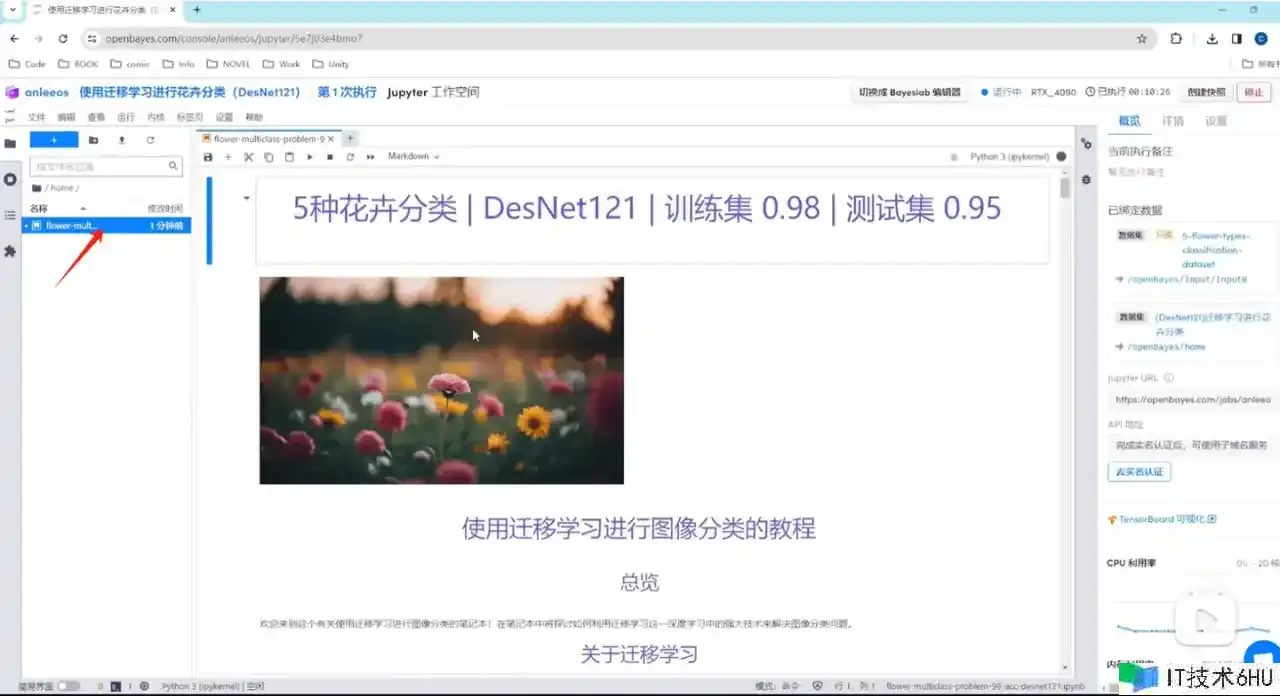Open the 内核 menu
This screenshot has width=1280, height=696.
[x=156, y=117]
